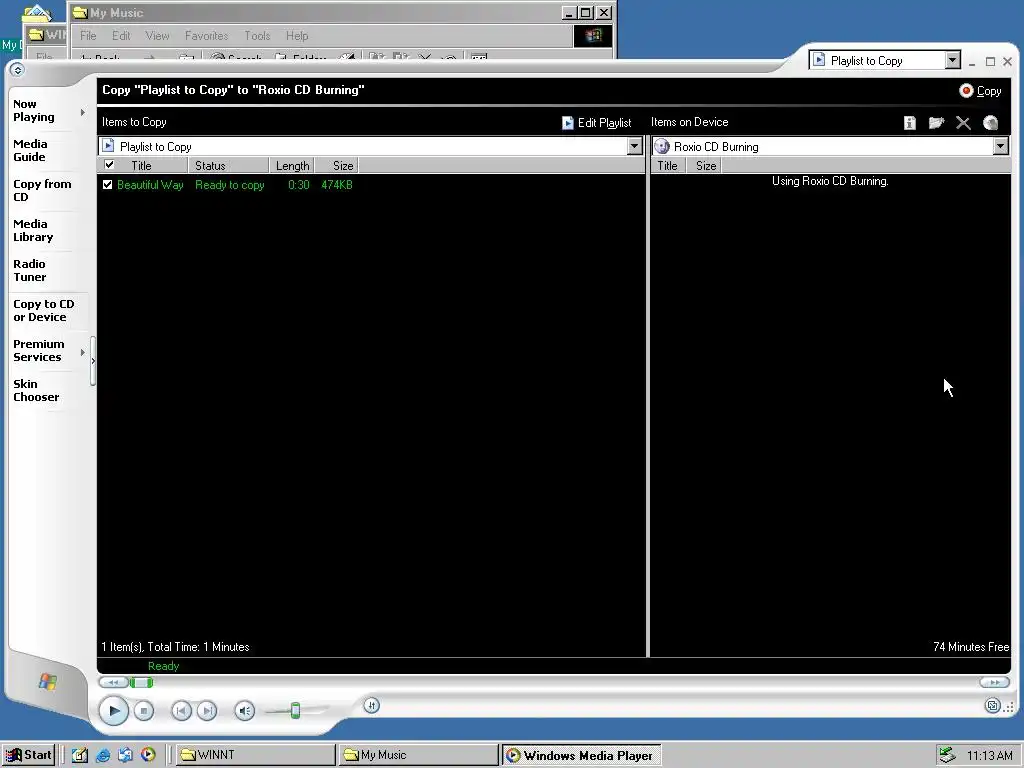1024x768 pixels.
Task: Mute the sound with speaker icon
Action: (244, 711)
